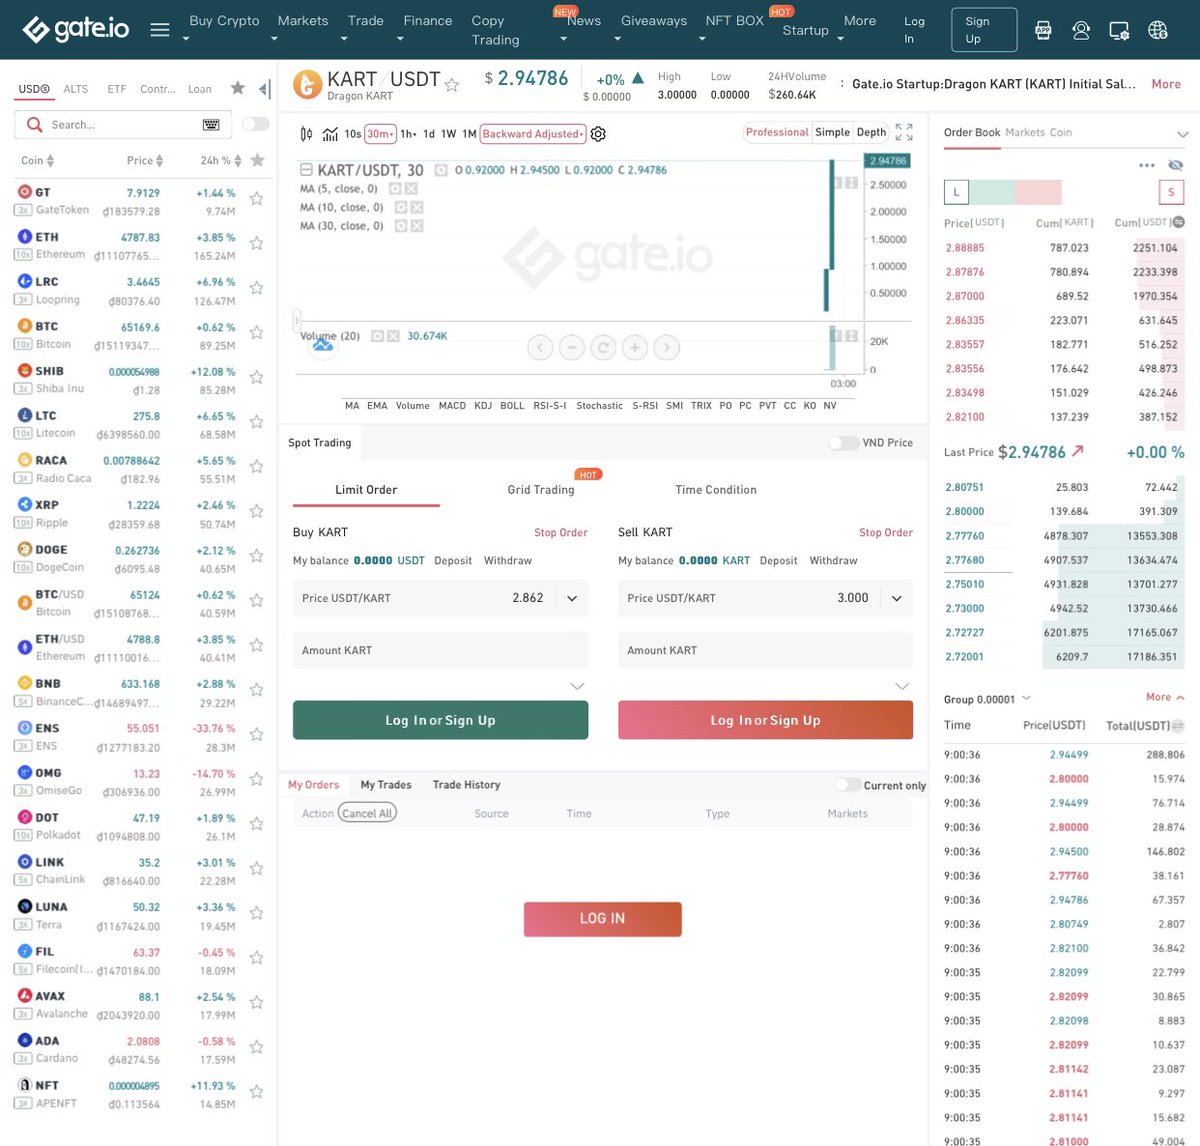Focus the coin Search field

click(x=122, y=125)
